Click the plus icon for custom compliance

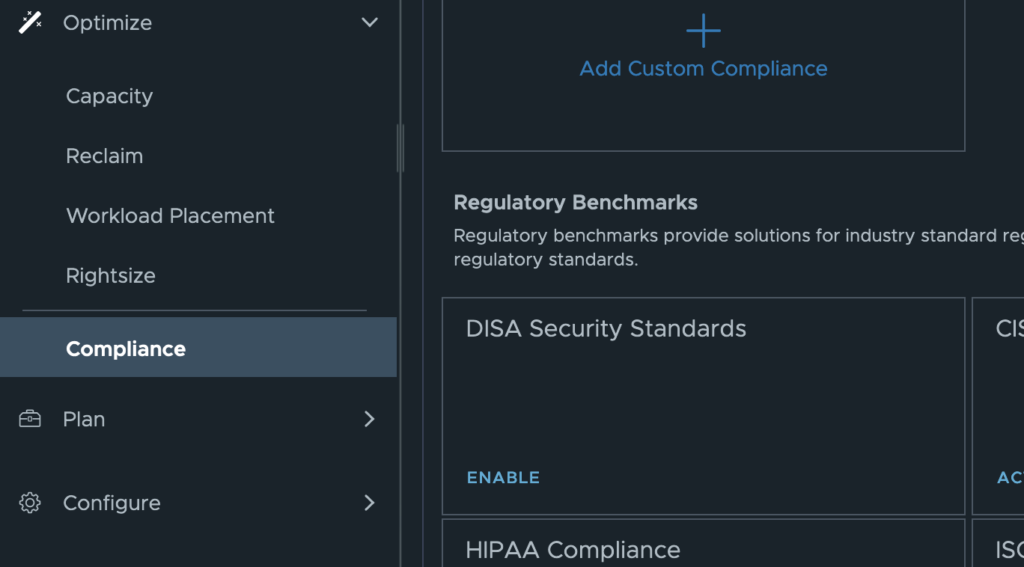pos(703,31)
